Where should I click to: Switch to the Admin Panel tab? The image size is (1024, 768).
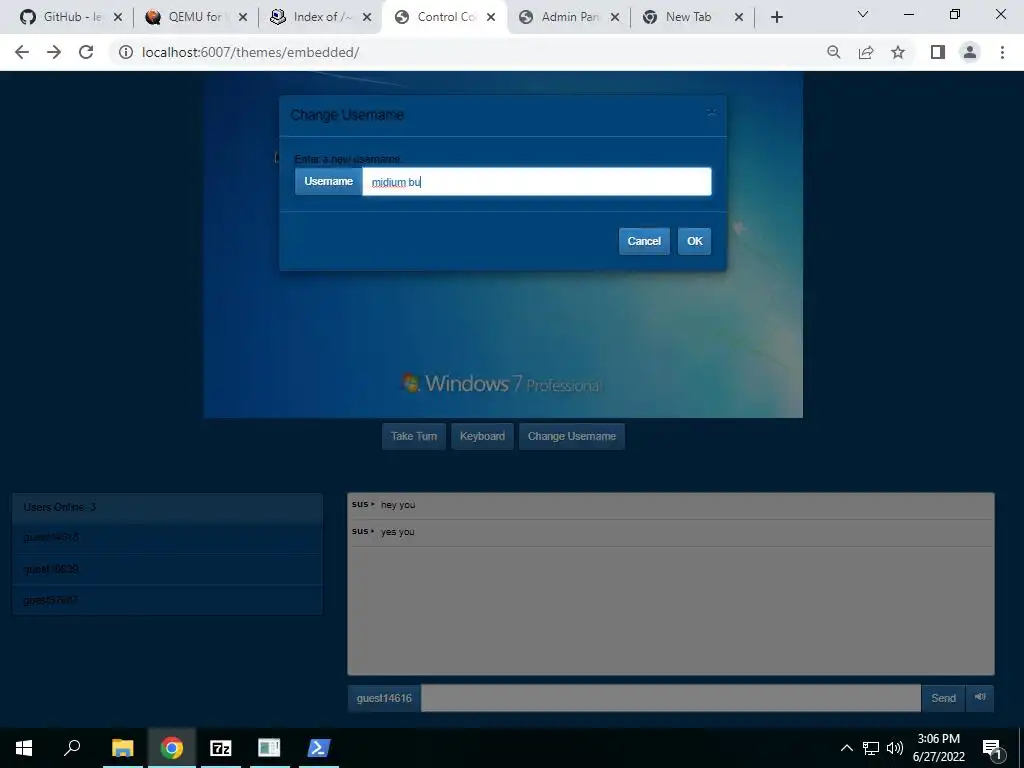pos(569,17)
